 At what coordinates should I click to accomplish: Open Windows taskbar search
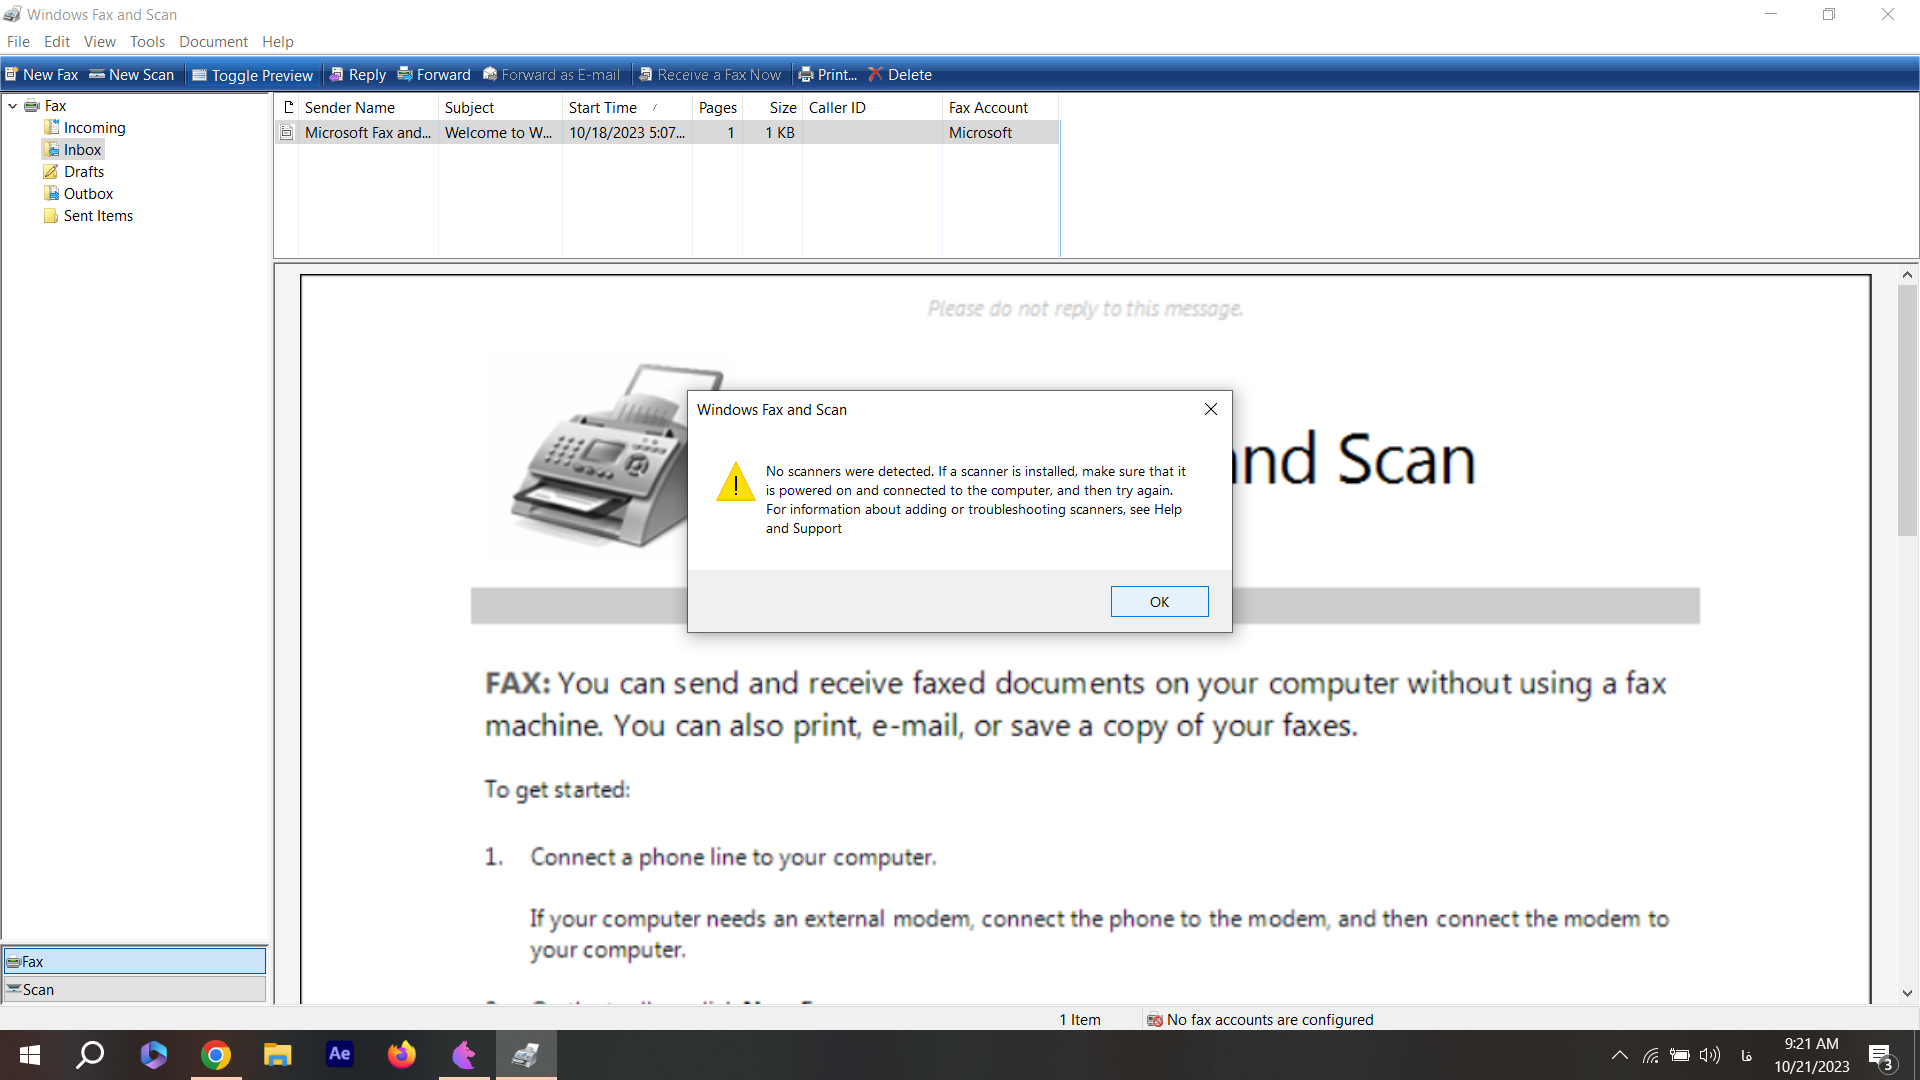coord(91,1055)
